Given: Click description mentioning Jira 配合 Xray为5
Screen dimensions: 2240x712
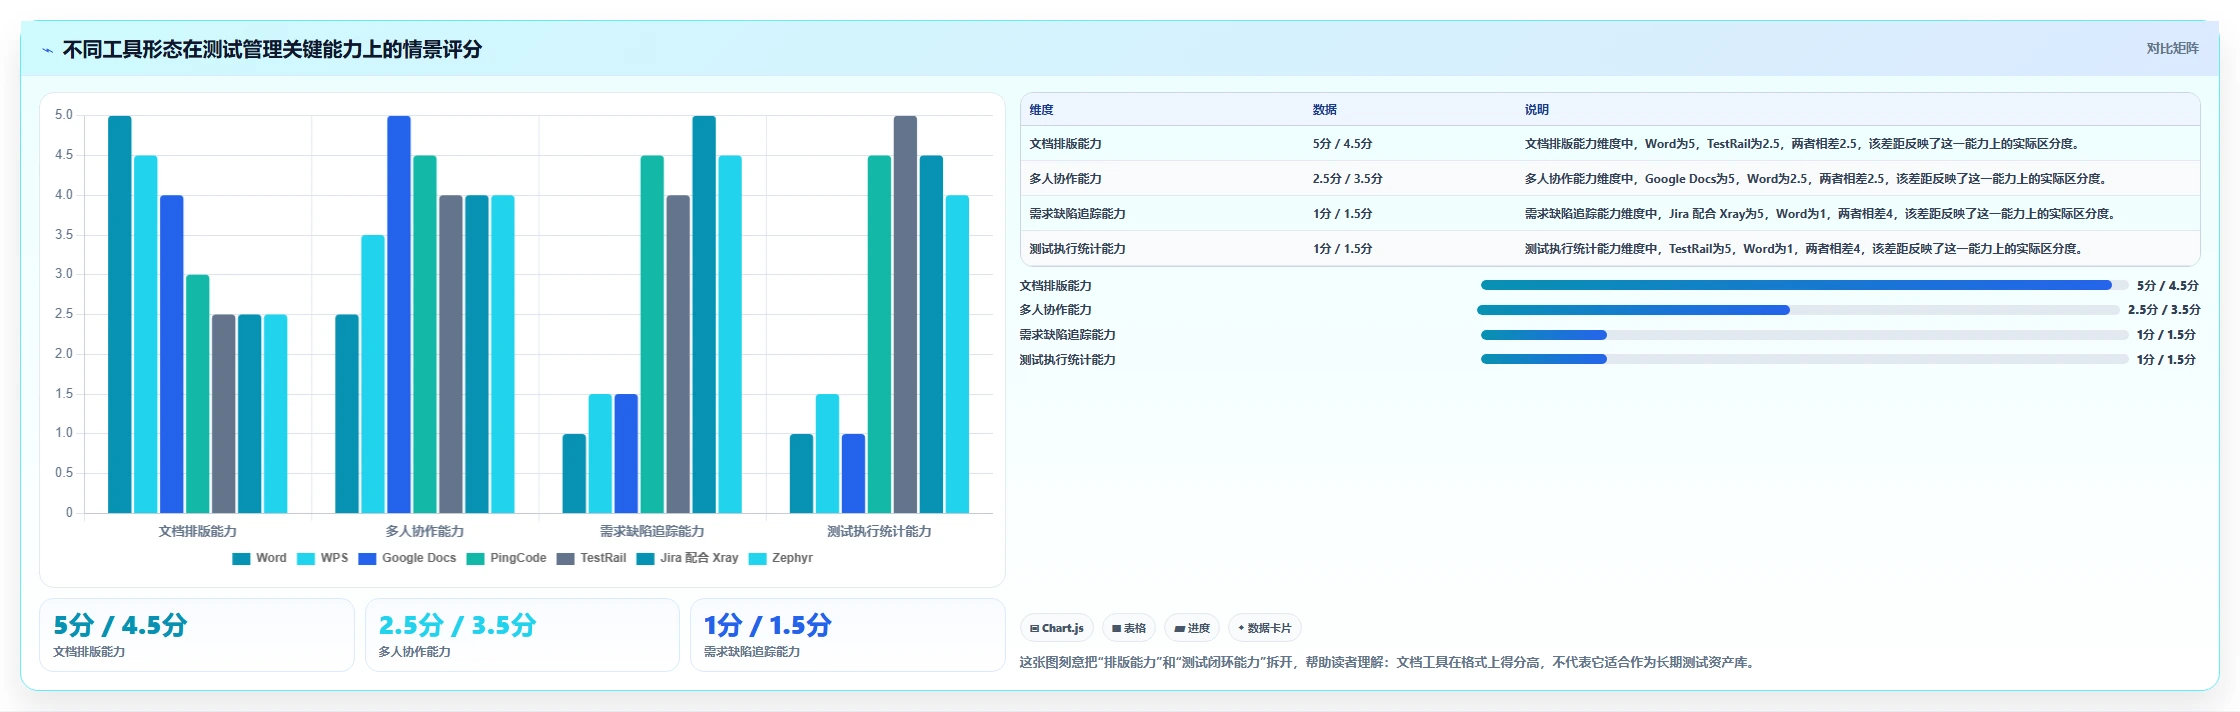Looking at the screenshot, I should point(1822,214).
